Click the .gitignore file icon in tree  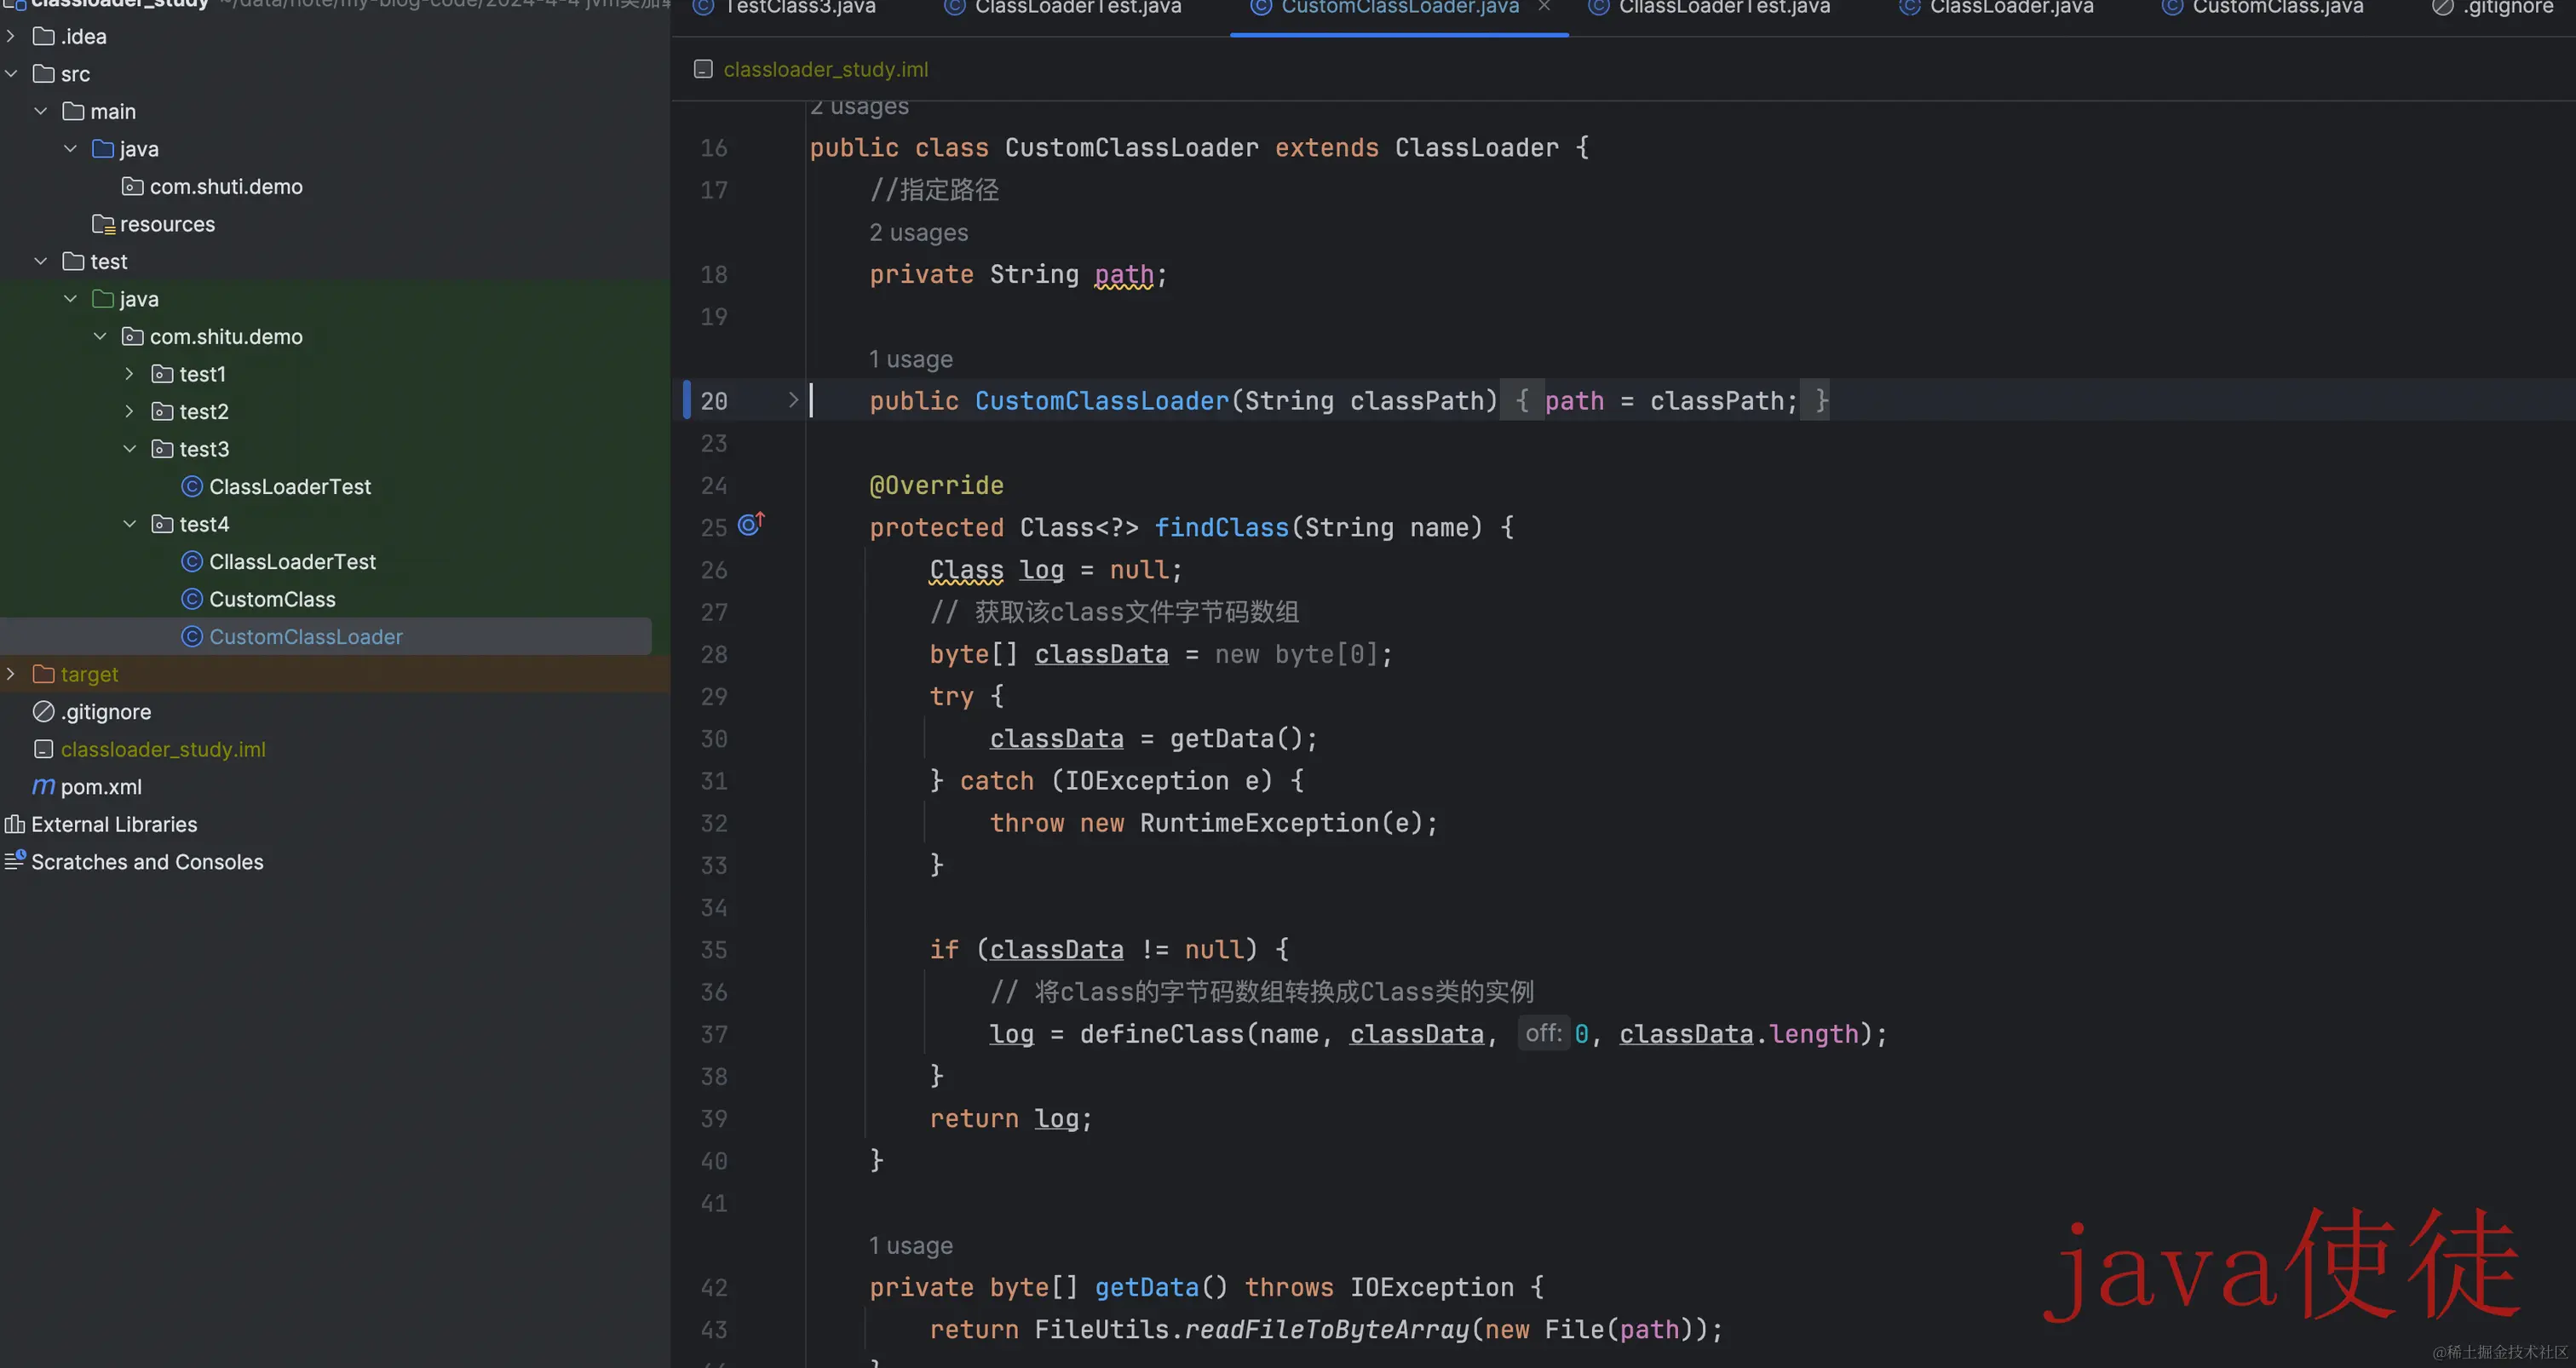pyautogui.click(x=44, y=711)
